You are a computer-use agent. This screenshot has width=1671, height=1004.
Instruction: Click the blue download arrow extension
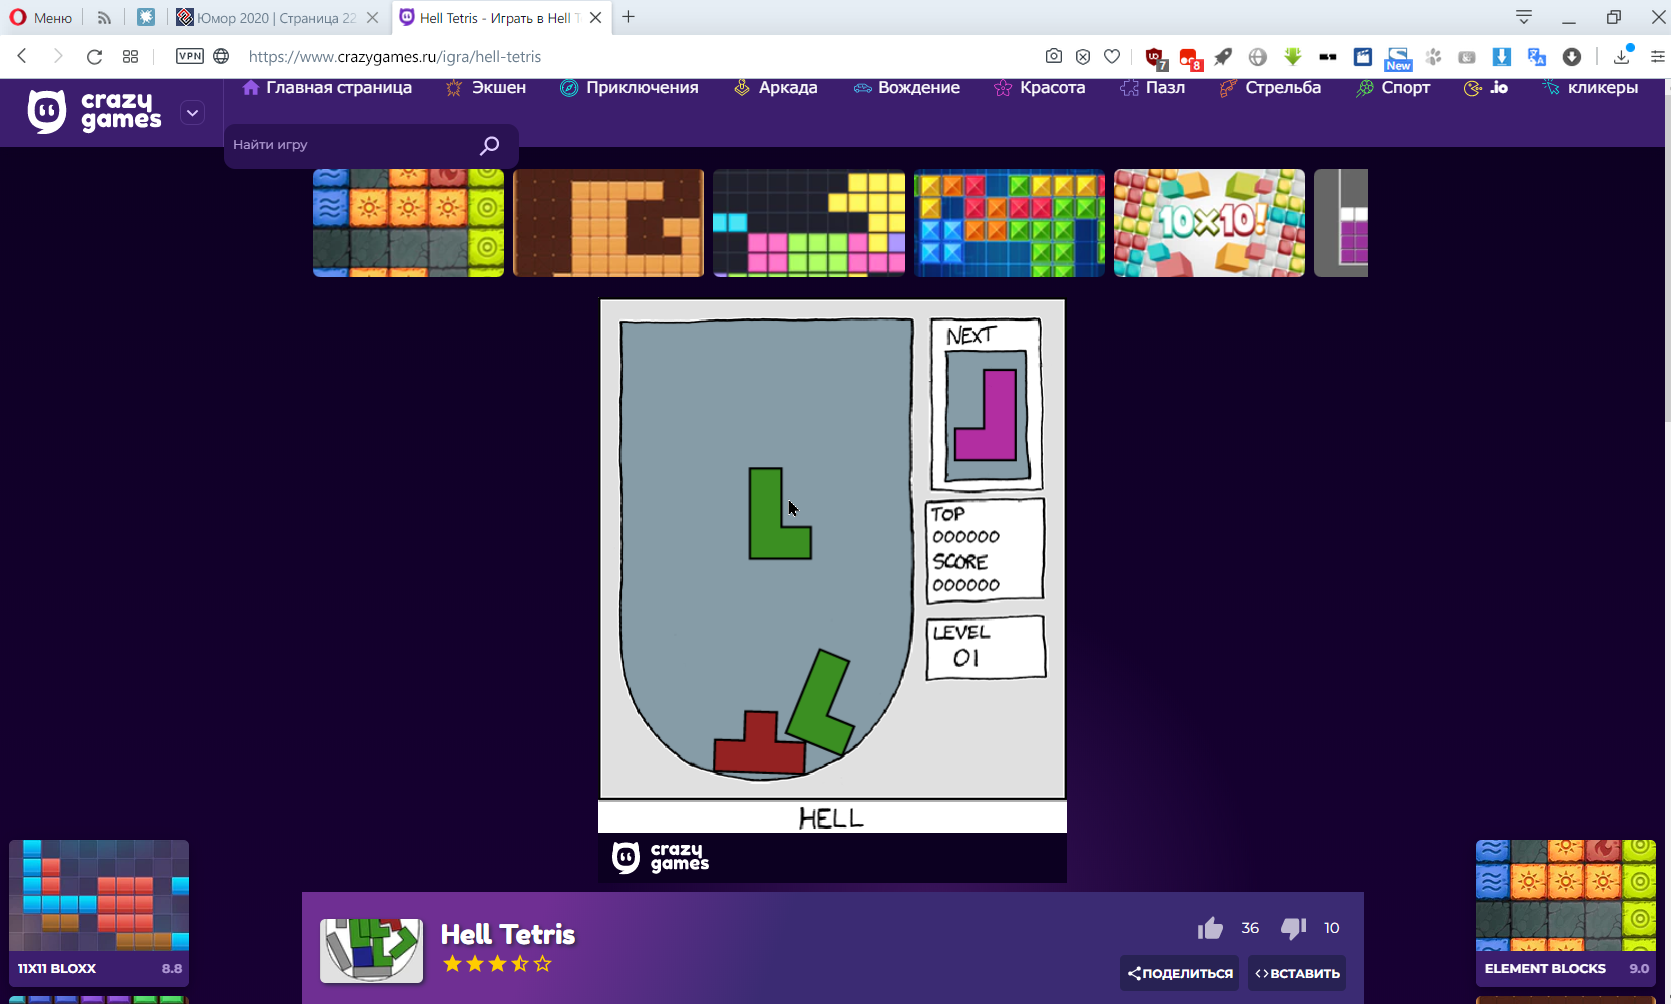(1501, 57)
